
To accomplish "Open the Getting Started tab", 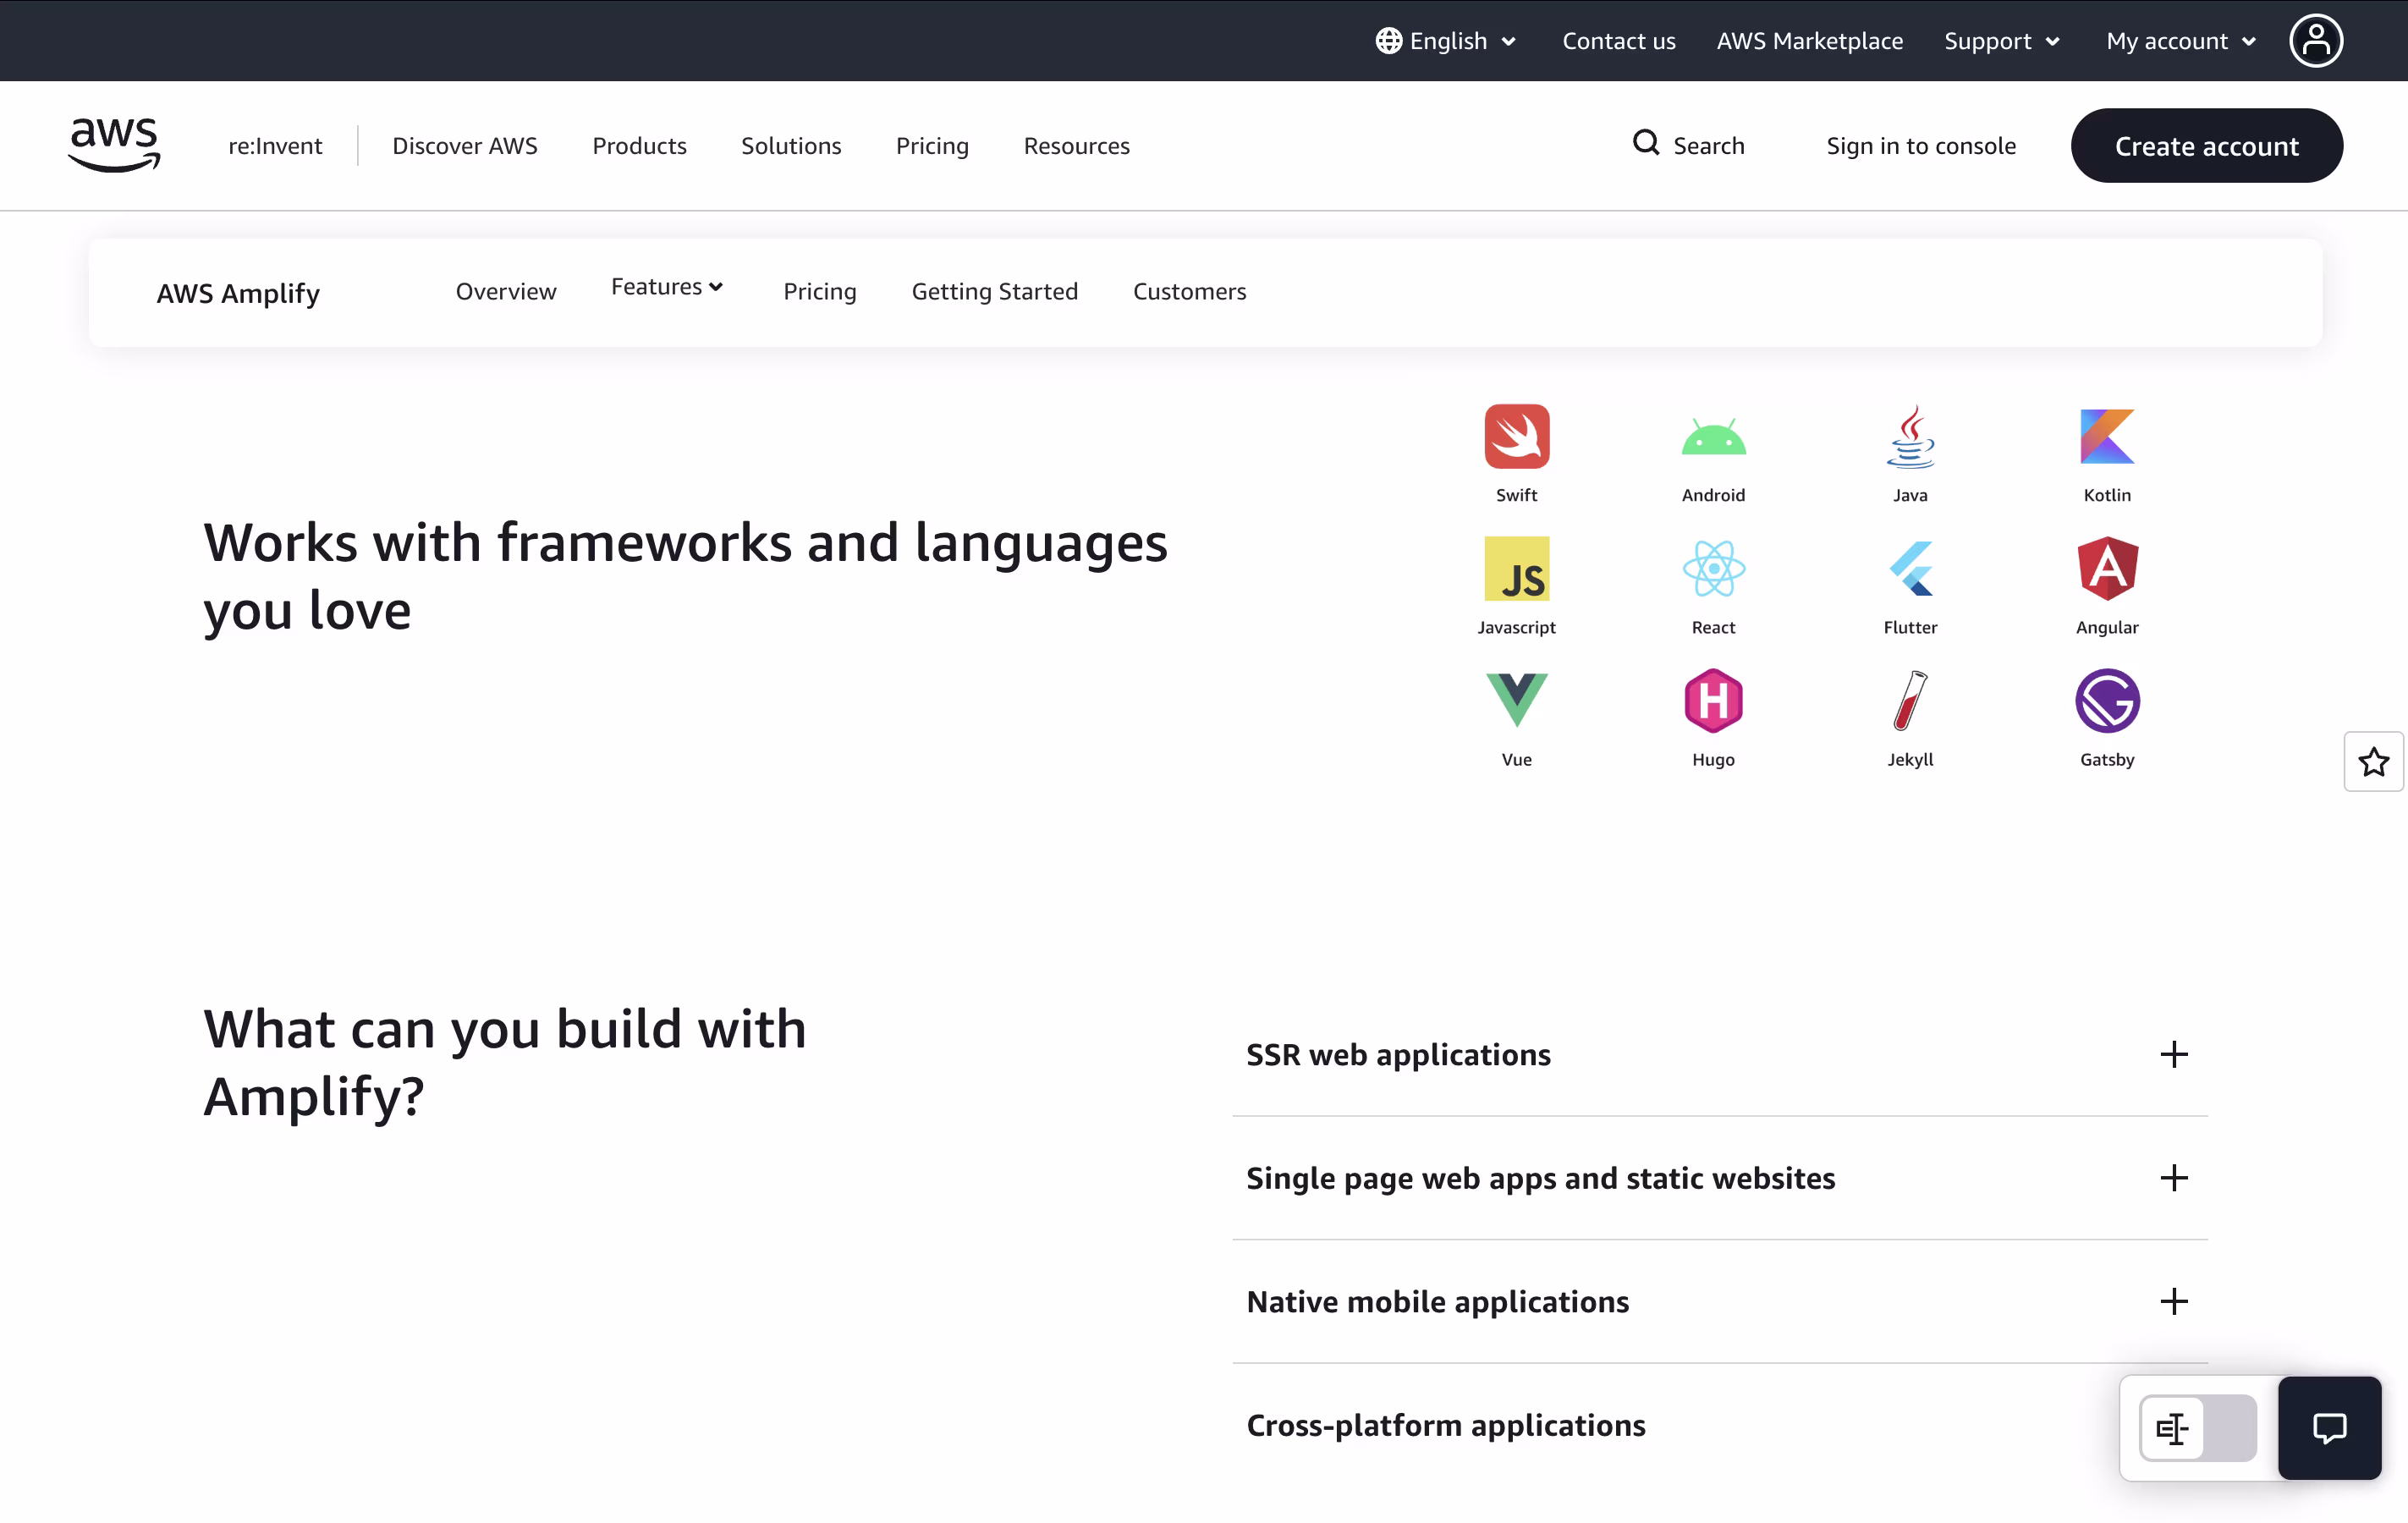I will point(994,292).
